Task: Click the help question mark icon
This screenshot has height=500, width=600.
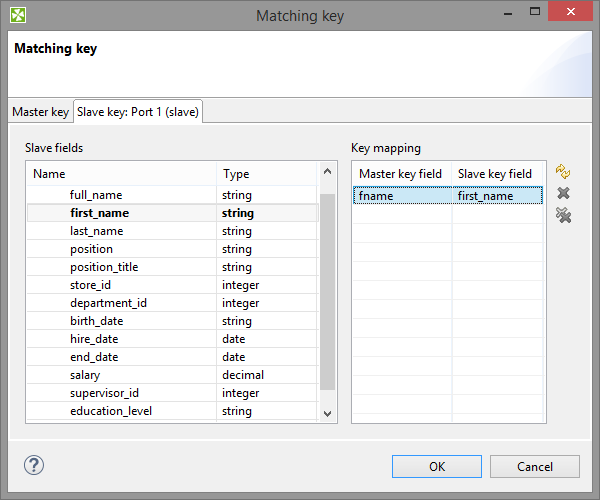Action: (x=34, y=465)
